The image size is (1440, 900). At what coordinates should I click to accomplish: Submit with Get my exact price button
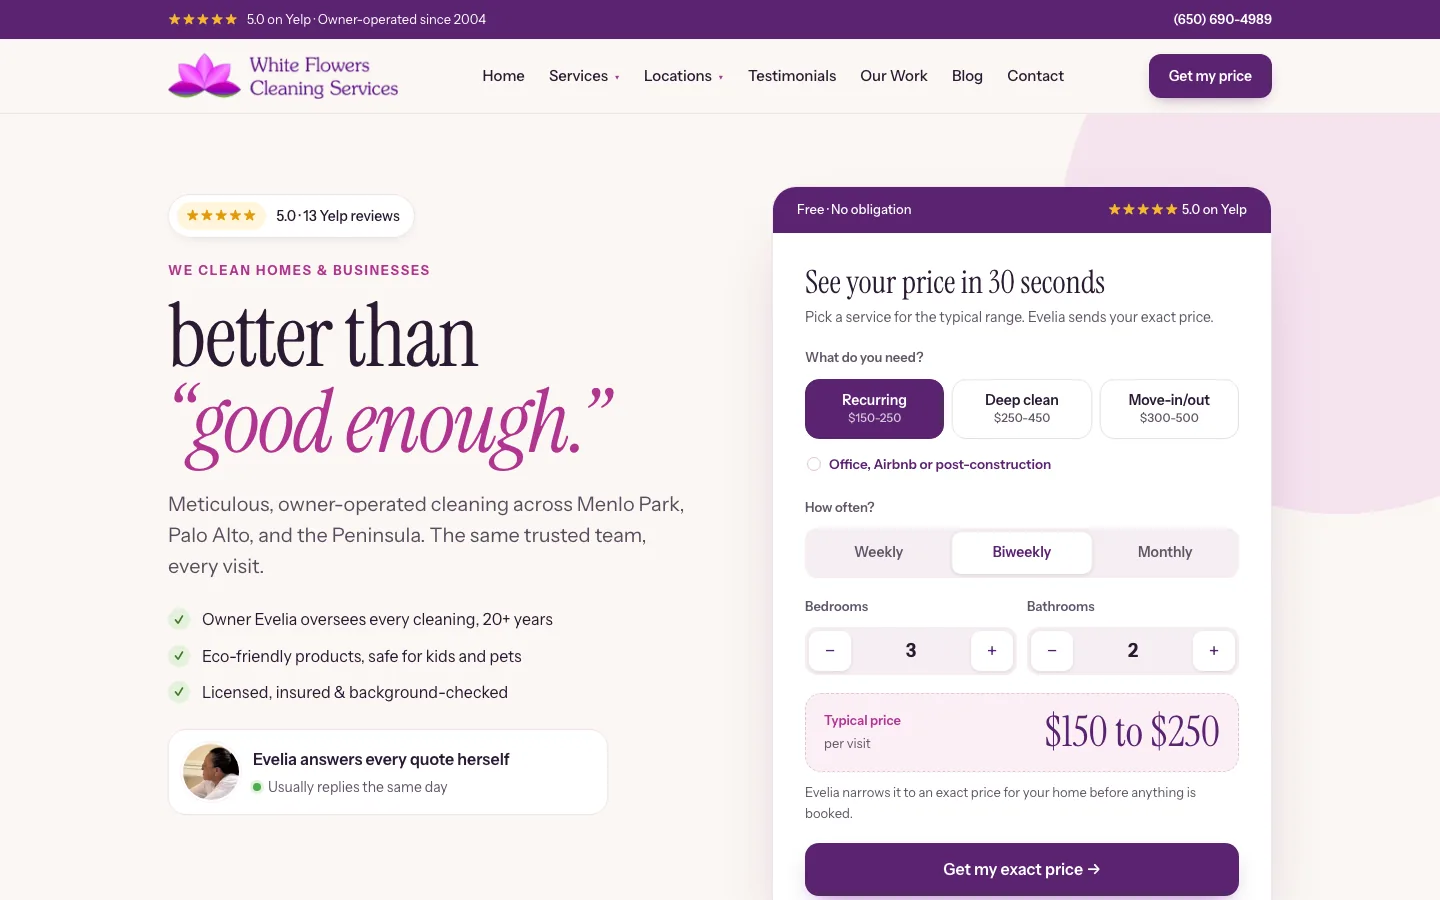(1022, 869)
